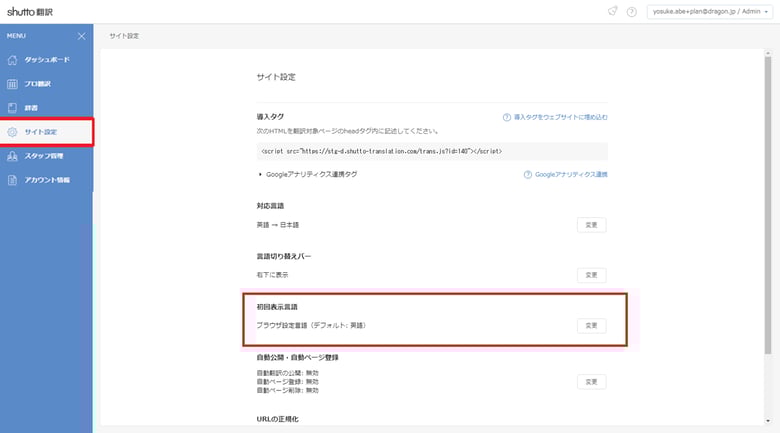
Task: Click the 言語切り替えバー section heading
Action: [284, 256]
